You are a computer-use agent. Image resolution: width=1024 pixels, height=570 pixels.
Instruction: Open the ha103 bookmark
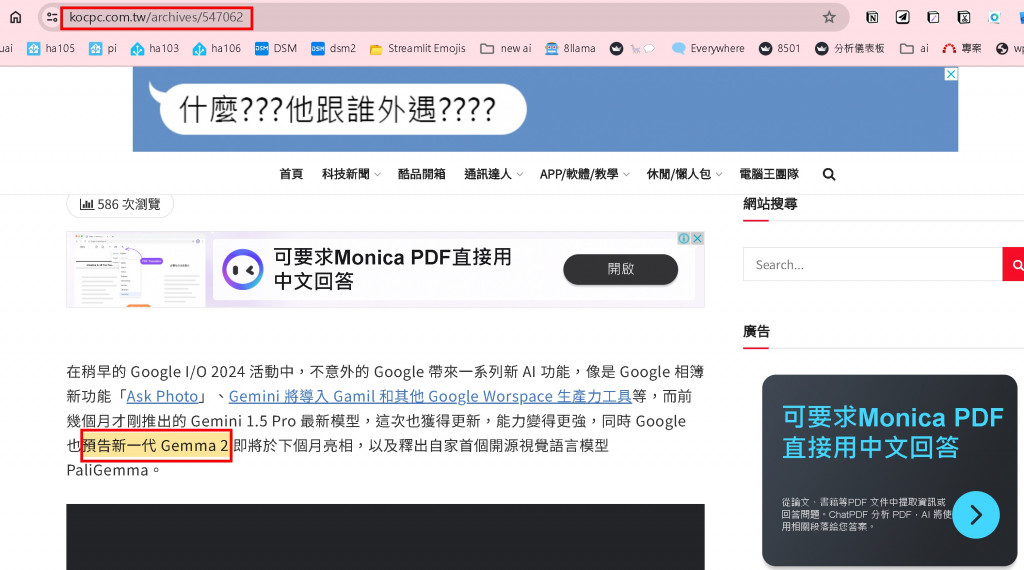click(x=155, y=48)
